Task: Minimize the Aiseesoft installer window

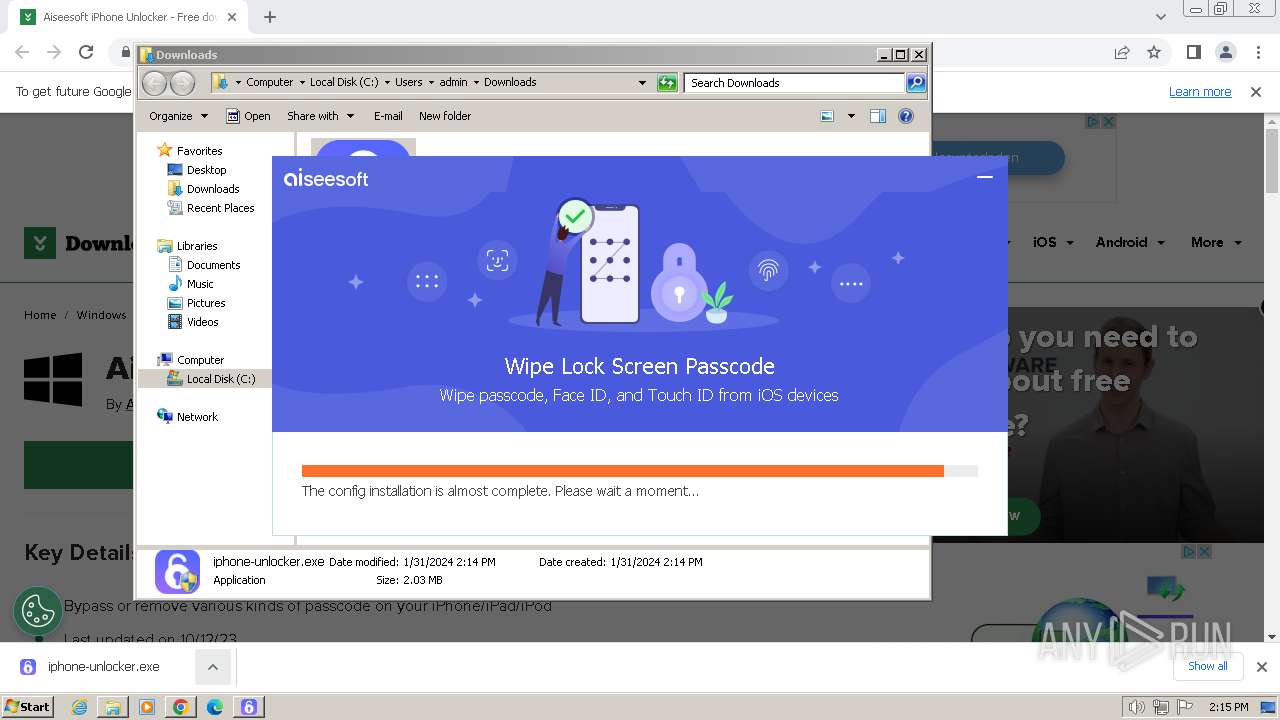Action: click(x=984, y=177)
